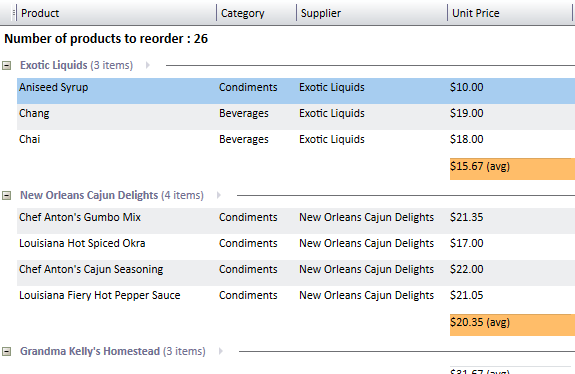The height and width of the screenshot is (374, 575).
Task: Click the $20.35 average summary cell
Action: [x=512, y=325]
